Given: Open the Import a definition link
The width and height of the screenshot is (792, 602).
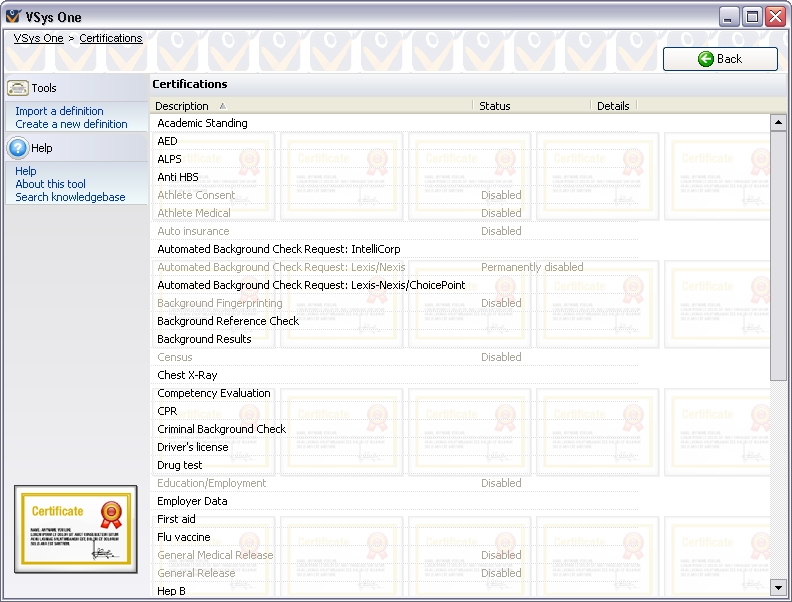Looking at the screenshot, I should pos(59,111).
